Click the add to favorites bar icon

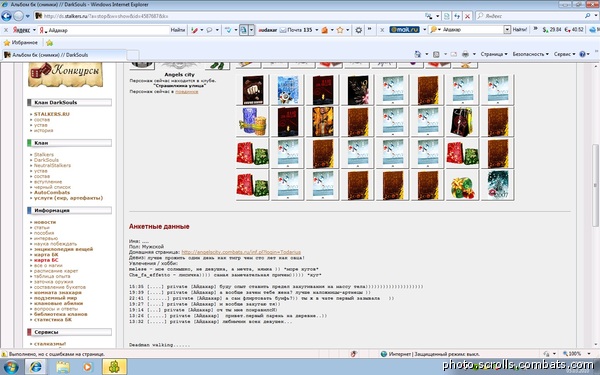(49, 43)
